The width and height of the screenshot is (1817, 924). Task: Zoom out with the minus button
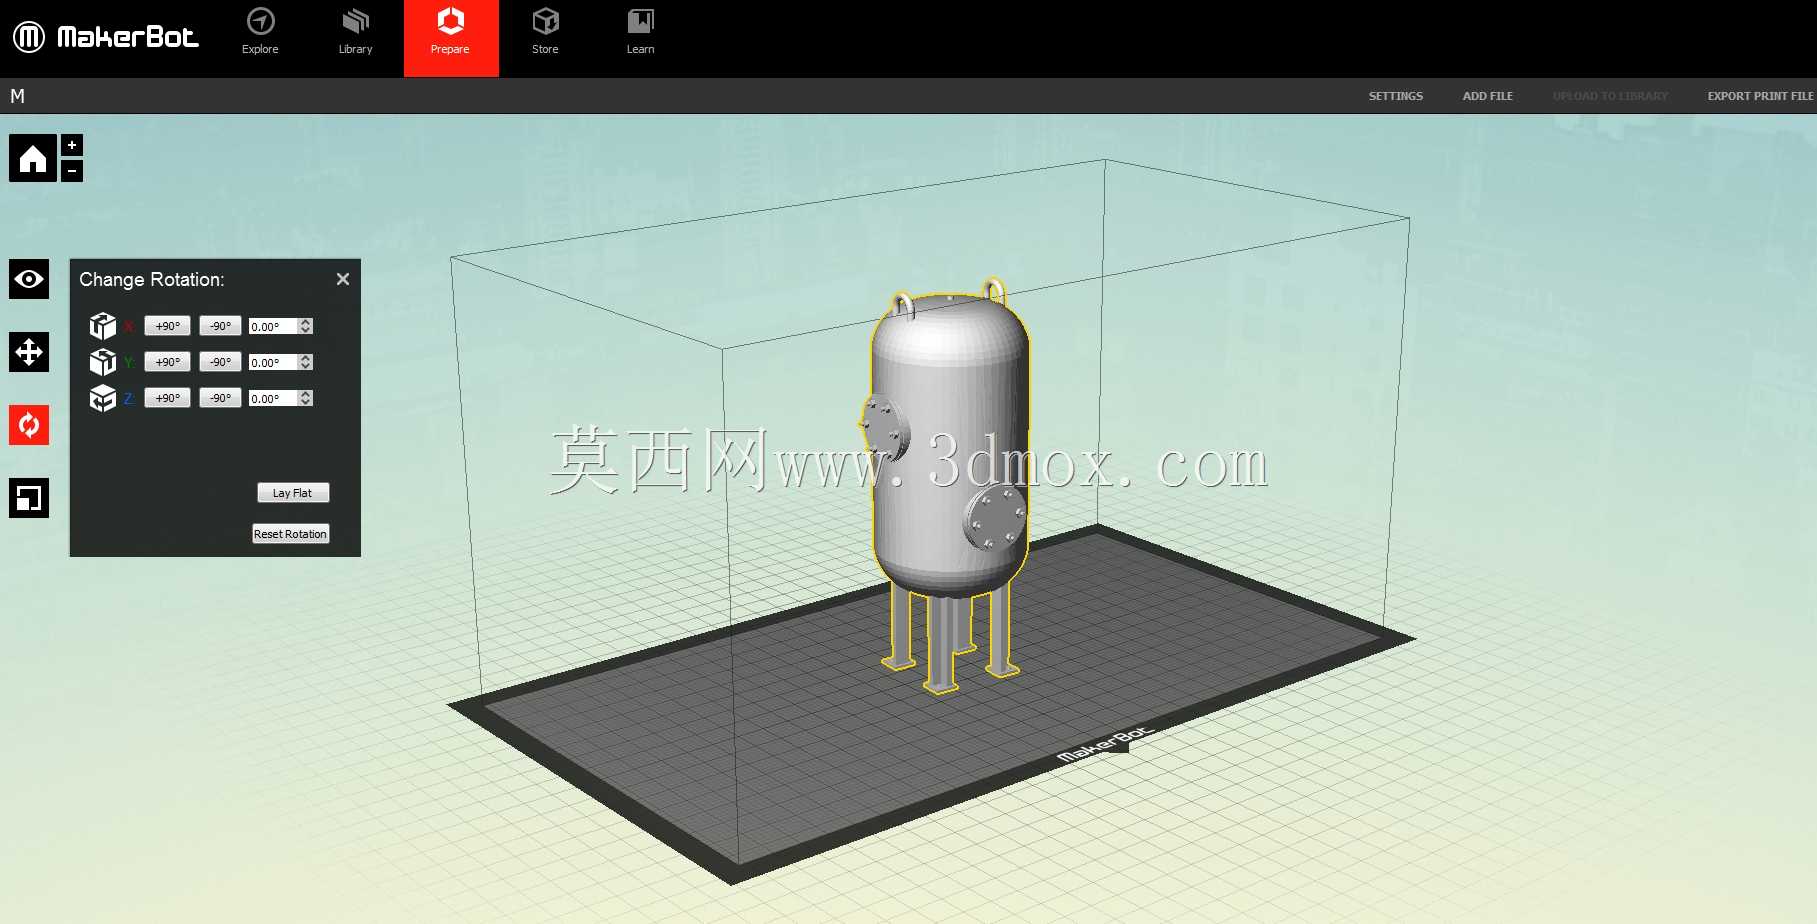72,171
